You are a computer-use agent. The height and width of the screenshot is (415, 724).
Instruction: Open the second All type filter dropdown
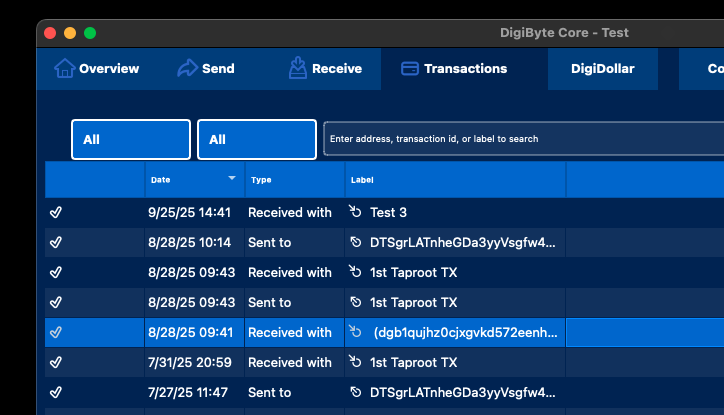[257, 139]
